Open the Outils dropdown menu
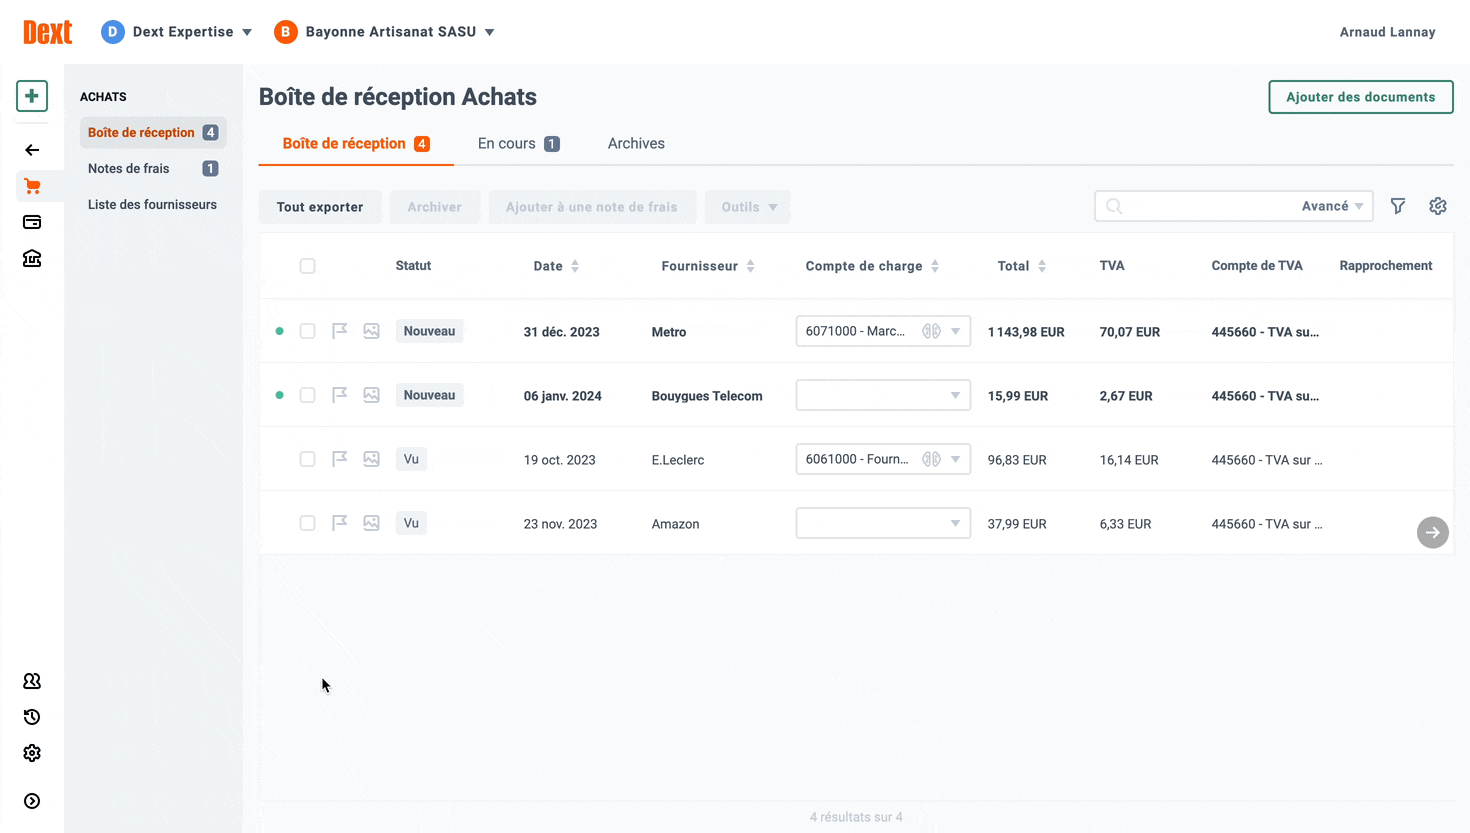This screenshot has width=1470, height=833. (748, 207)
